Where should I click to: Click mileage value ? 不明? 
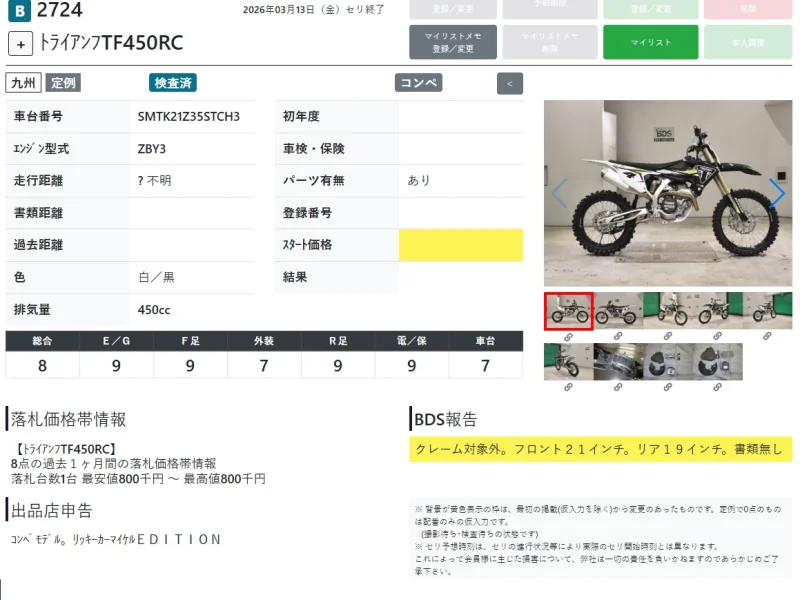(x=155, y=181)
